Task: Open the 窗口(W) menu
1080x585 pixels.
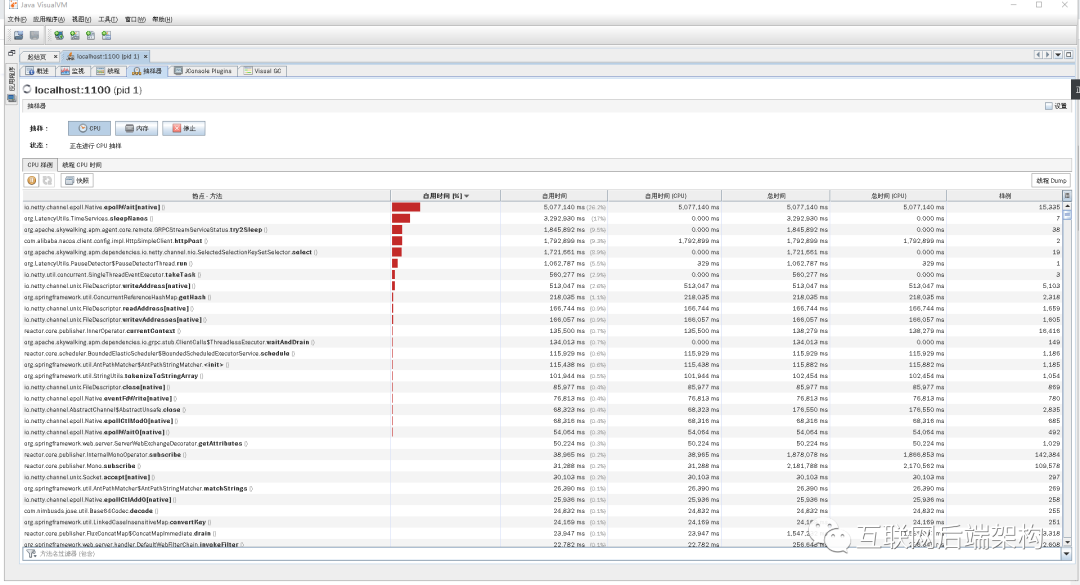Action: click(x=135, y=19)
